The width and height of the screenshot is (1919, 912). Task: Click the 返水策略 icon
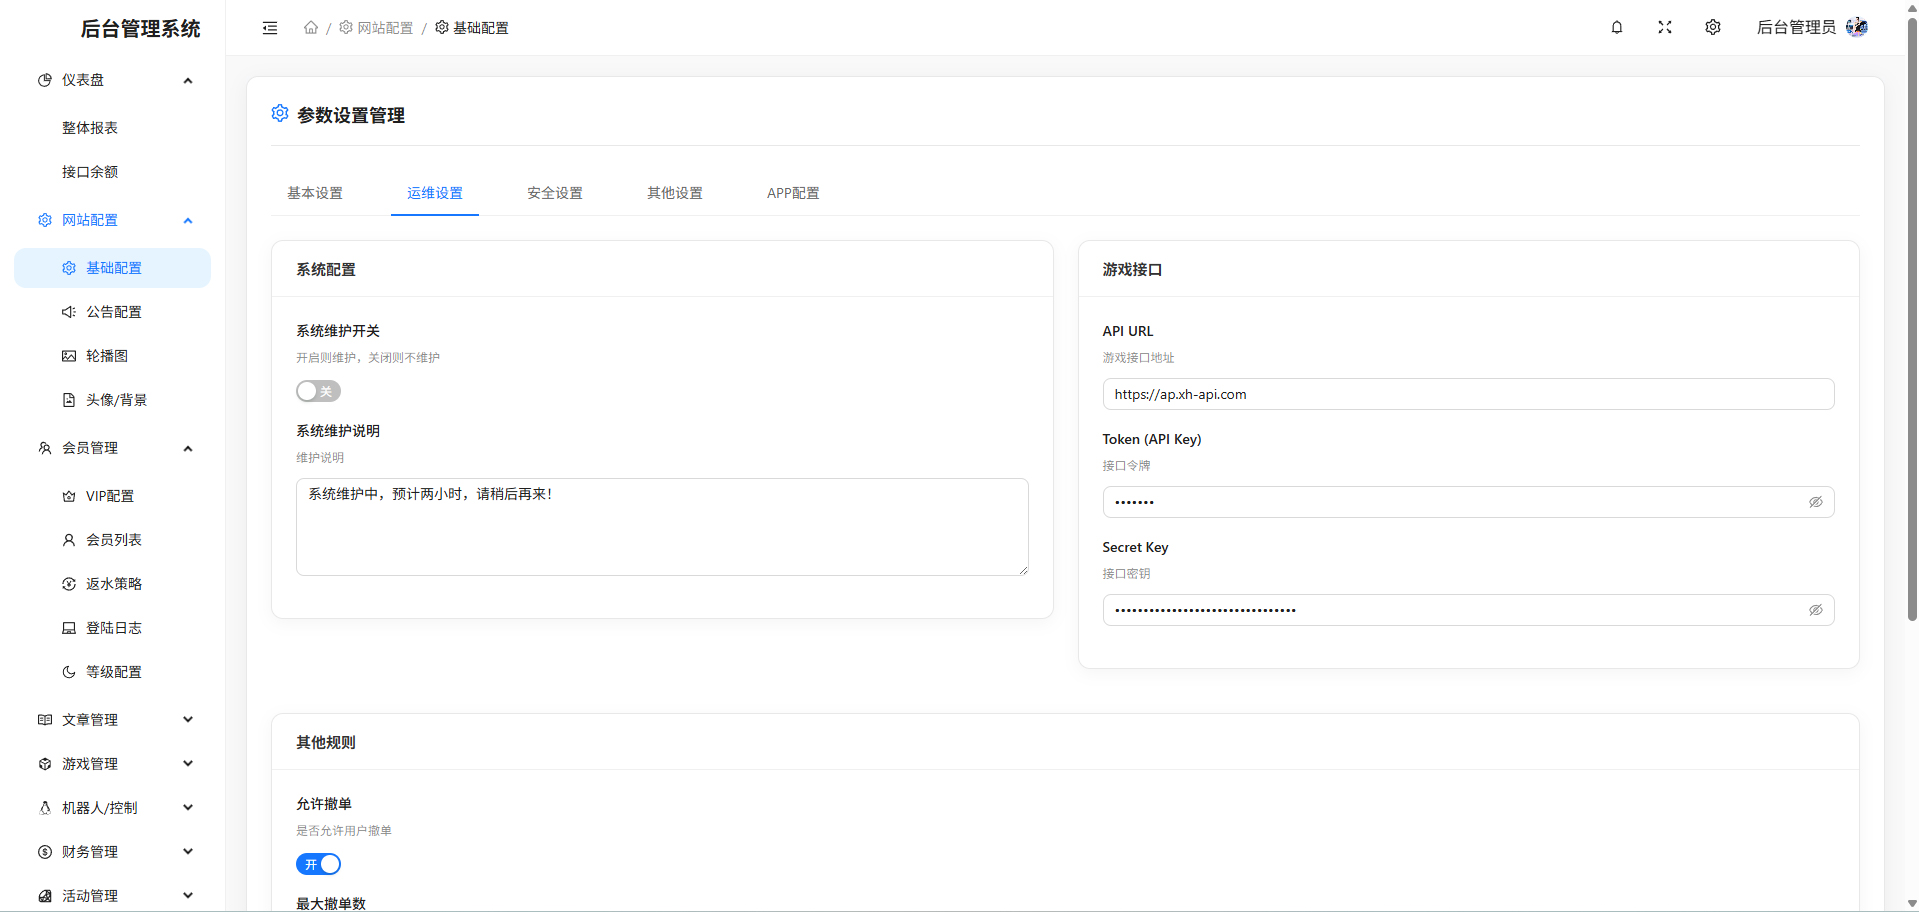point(69,584)
